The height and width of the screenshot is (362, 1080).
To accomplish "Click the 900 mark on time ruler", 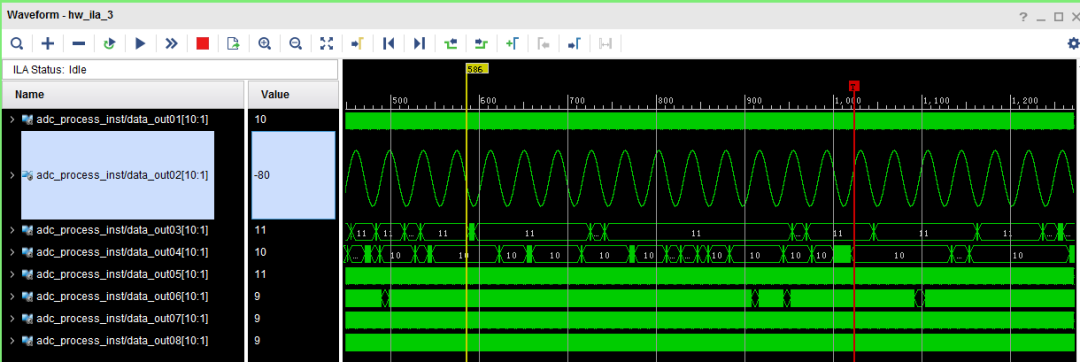I will click(754, 100).
